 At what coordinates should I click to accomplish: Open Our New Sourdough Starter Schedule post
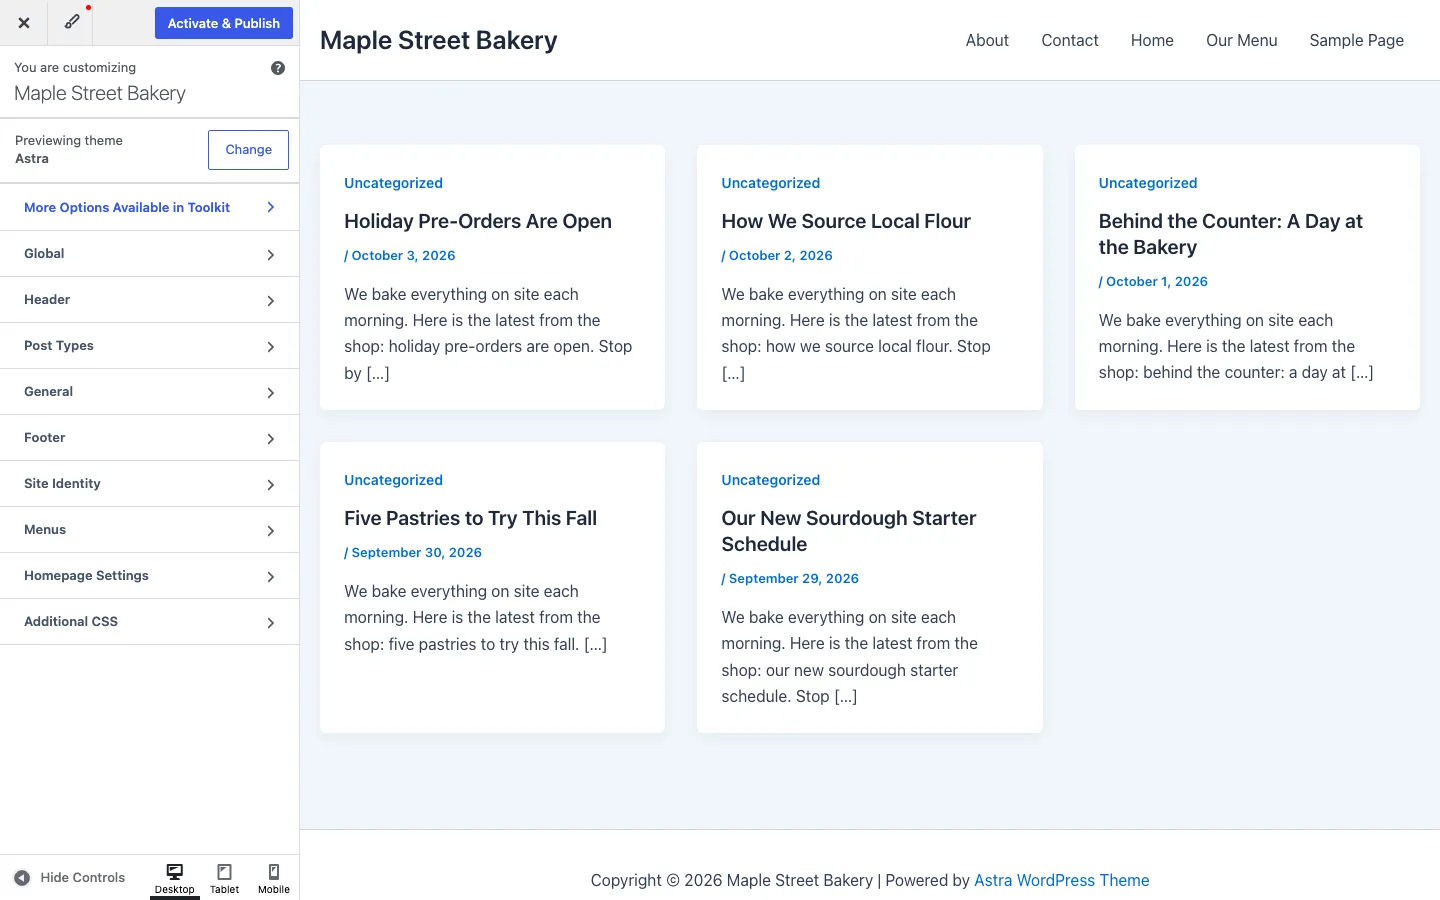click(x=849, y=531)
